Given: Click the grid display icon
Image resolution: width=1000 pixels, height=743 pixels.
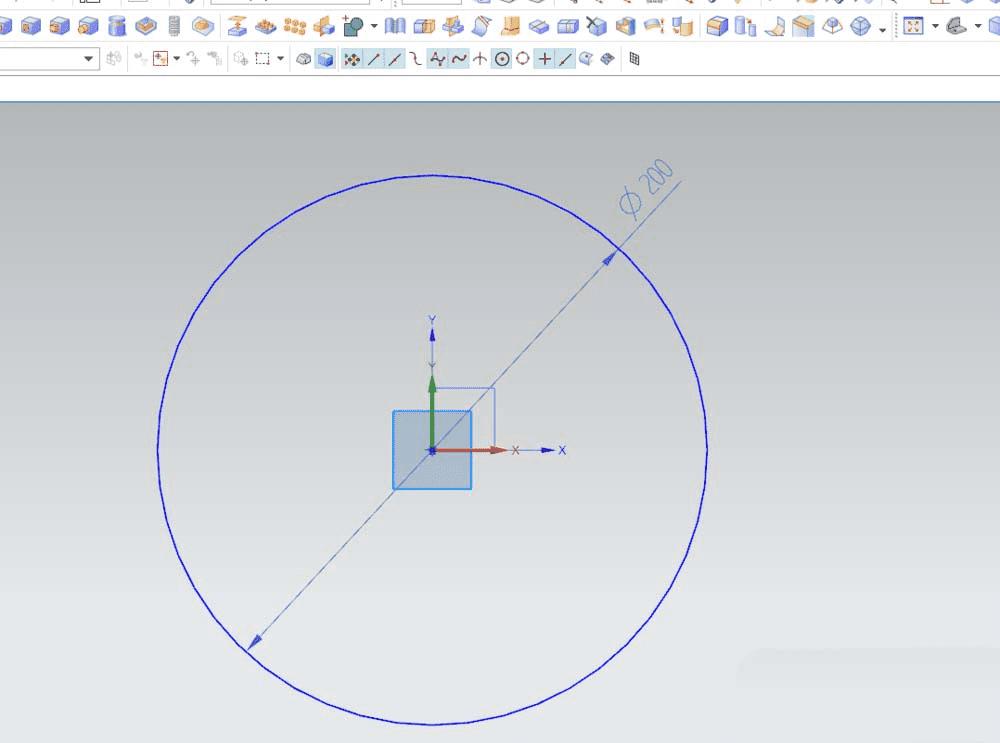Looking at the screenshot, I should (634, 59).
